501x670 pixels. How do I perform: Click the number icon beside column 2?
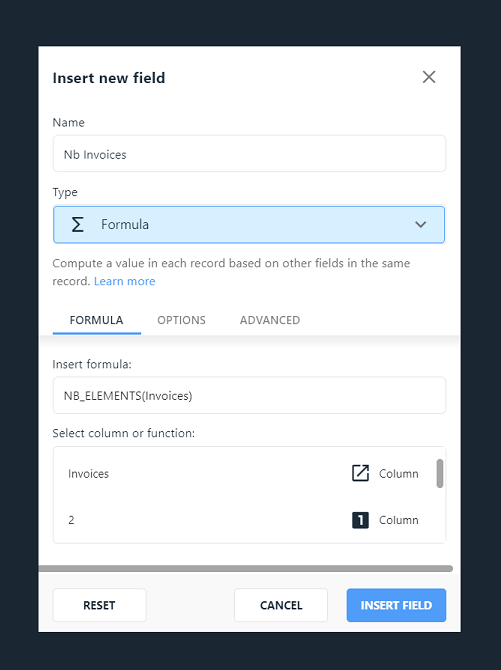click(360, 520)
